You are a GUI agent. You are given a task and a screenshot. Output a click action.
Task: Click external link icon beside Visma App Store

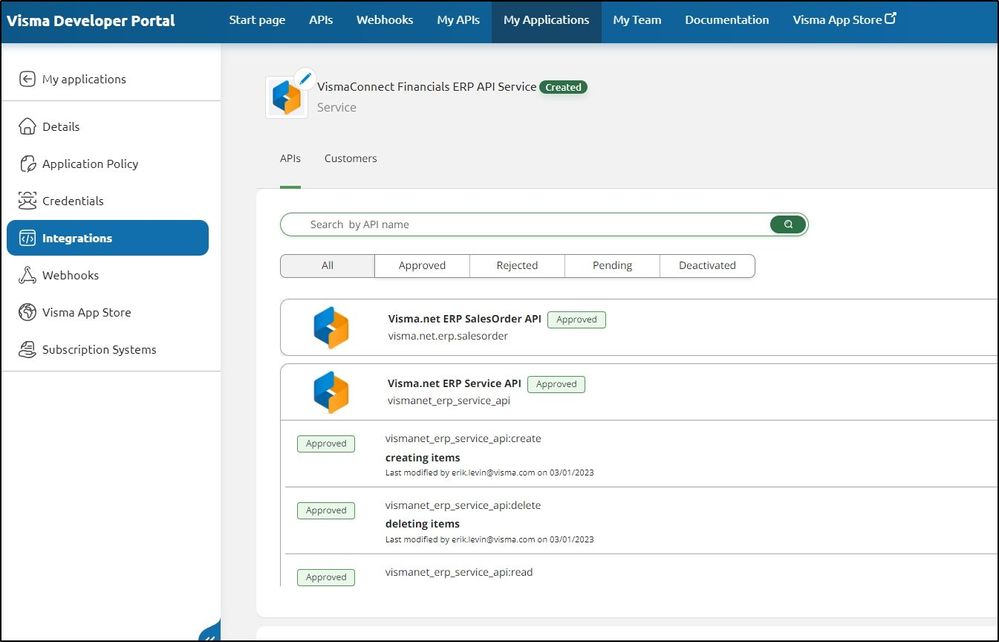891,18
